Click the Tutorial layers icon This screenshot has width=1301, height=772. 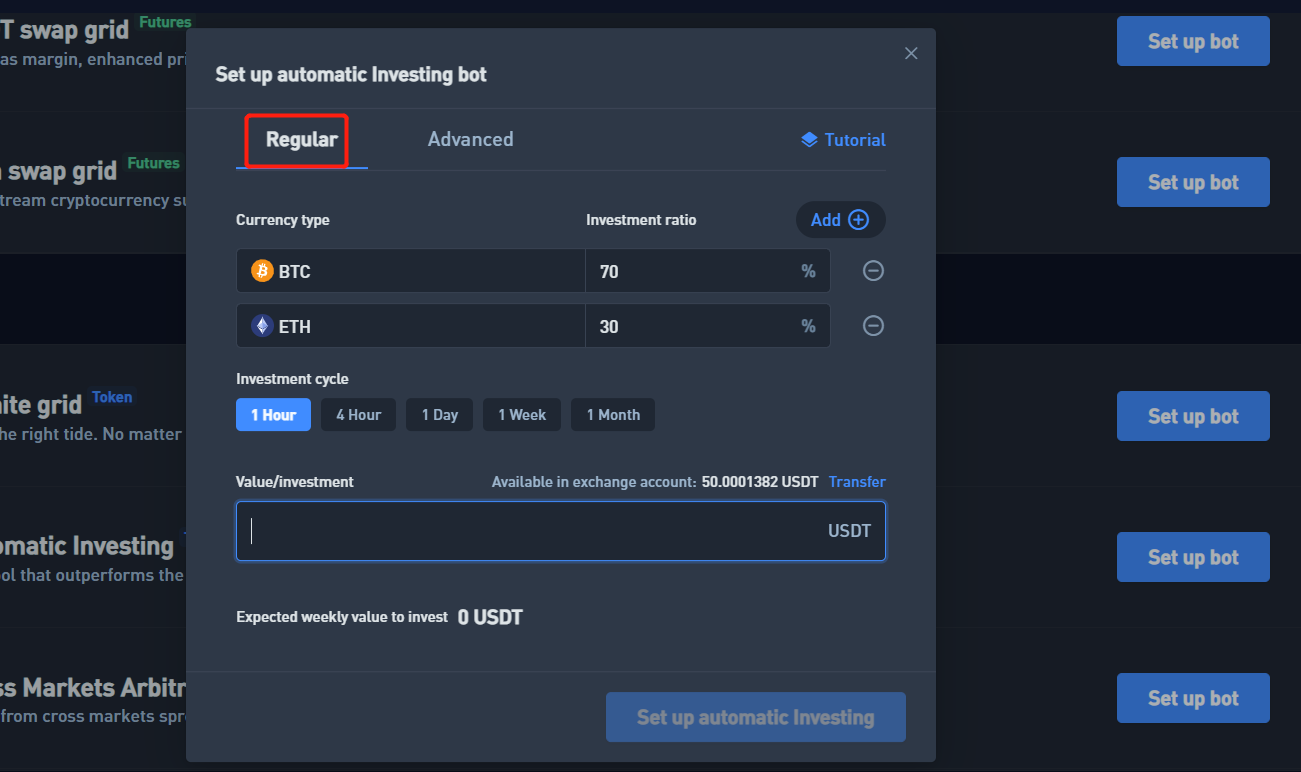tap(810, 140)
